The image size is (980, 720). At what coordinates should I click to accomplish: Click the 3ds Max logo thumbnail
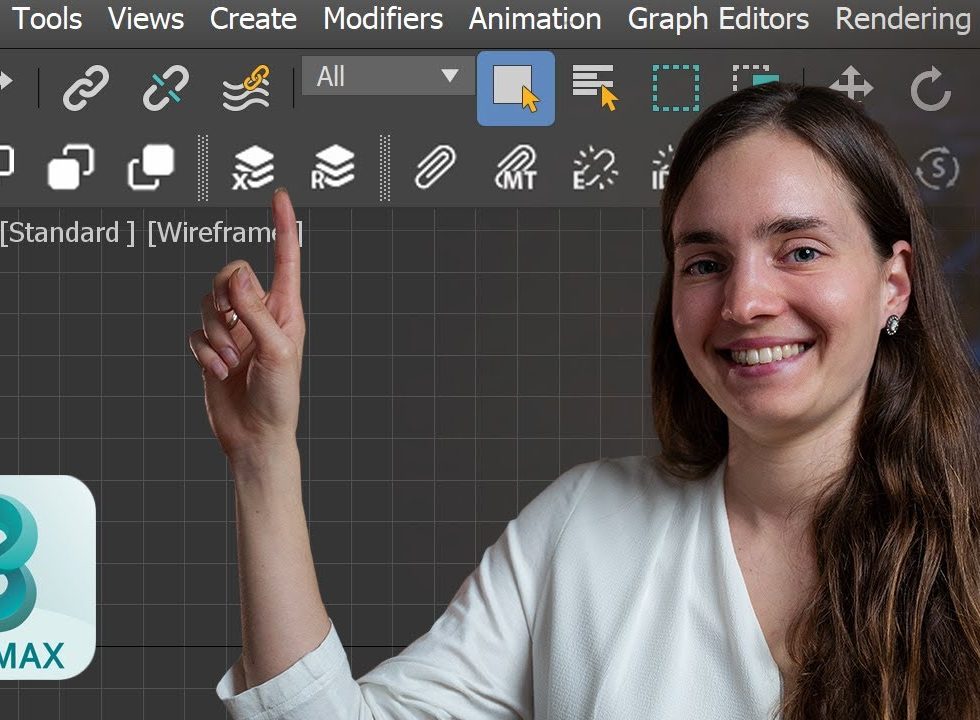(47, 577)
